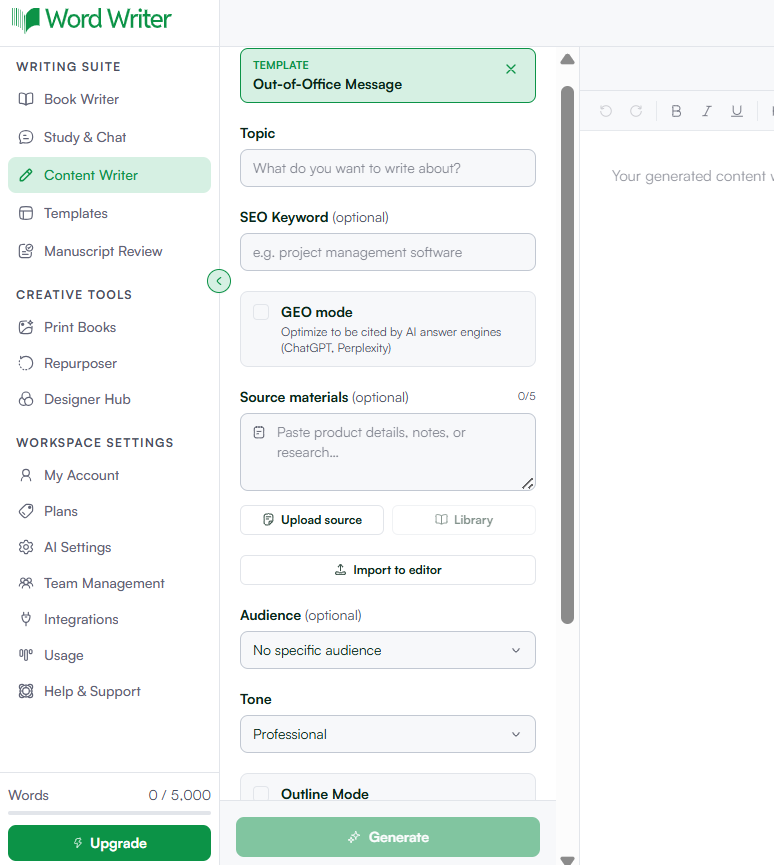Image resolution: width=774 pixels, height=865 pixels.
Task: Open Print Books tool
Action: [x=109, y=328]
